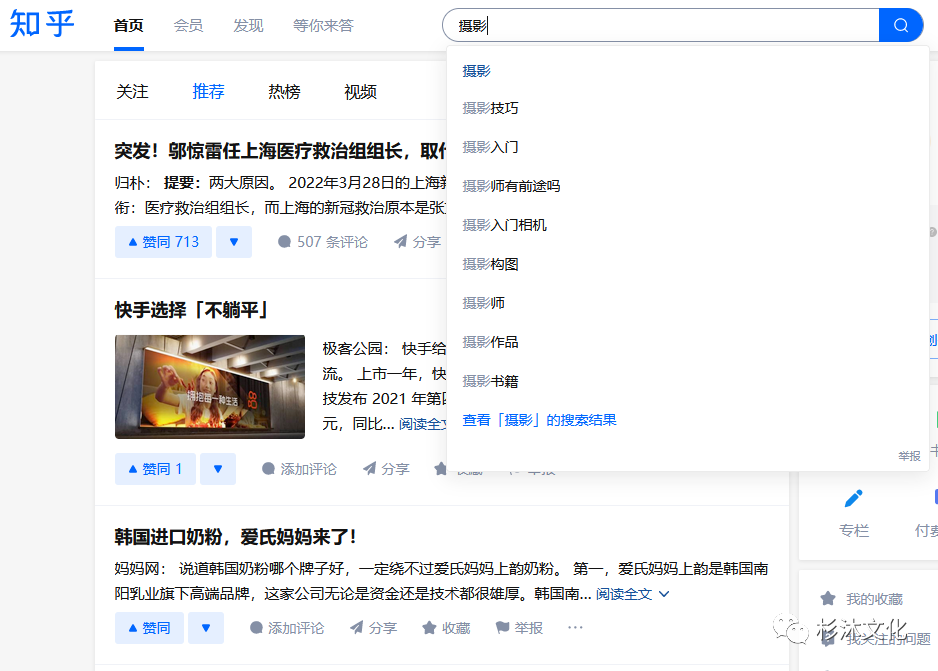Open the 会员 nav item
The height and width of the screenshot is (671, 938).
tap(188, 26)
